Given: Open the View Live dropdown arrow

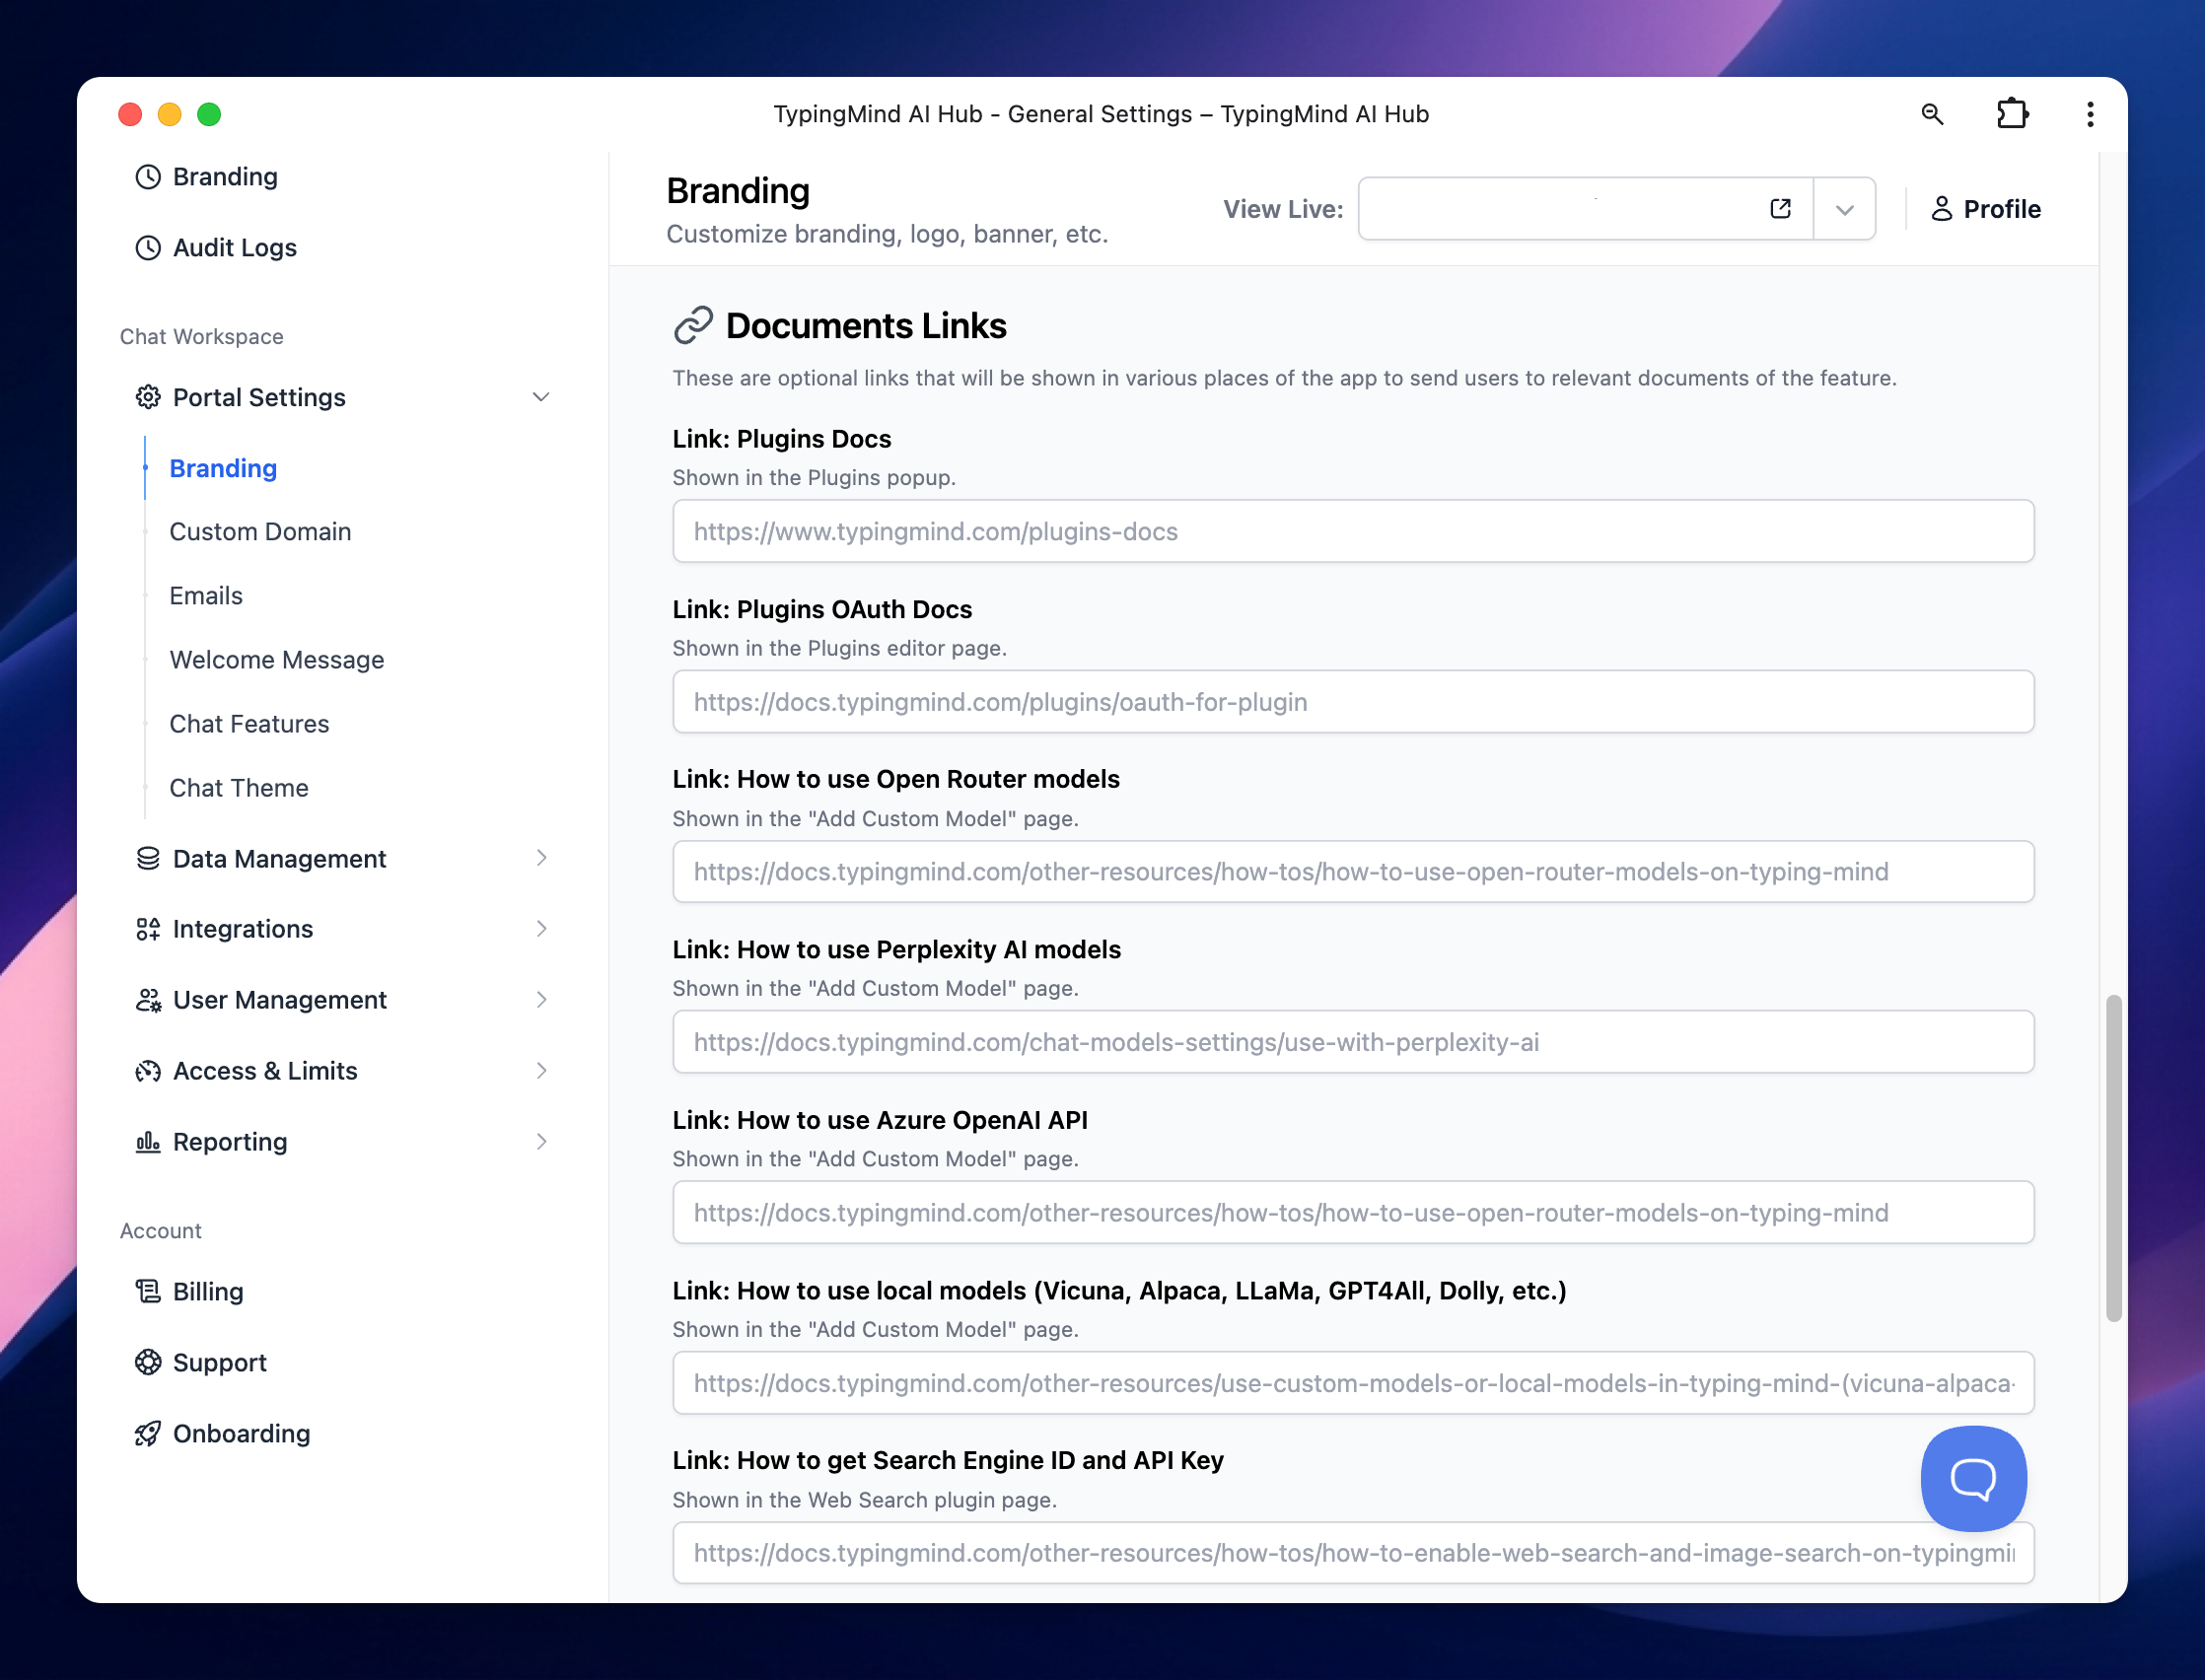Looking at the screenshot, I should [x=1844, y=209].
